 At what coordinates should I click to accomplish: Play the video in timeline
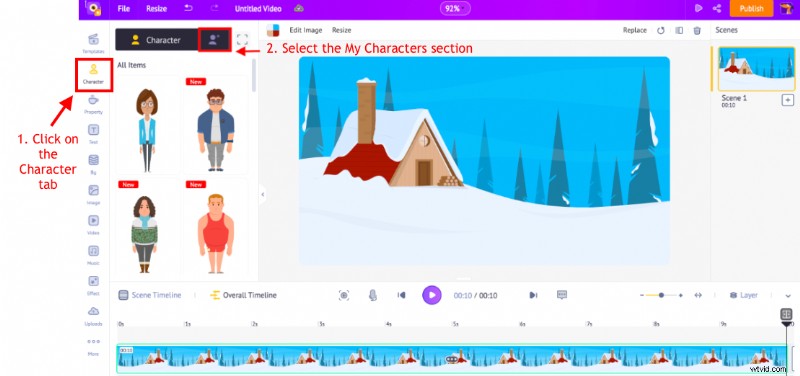click(432, 295)
